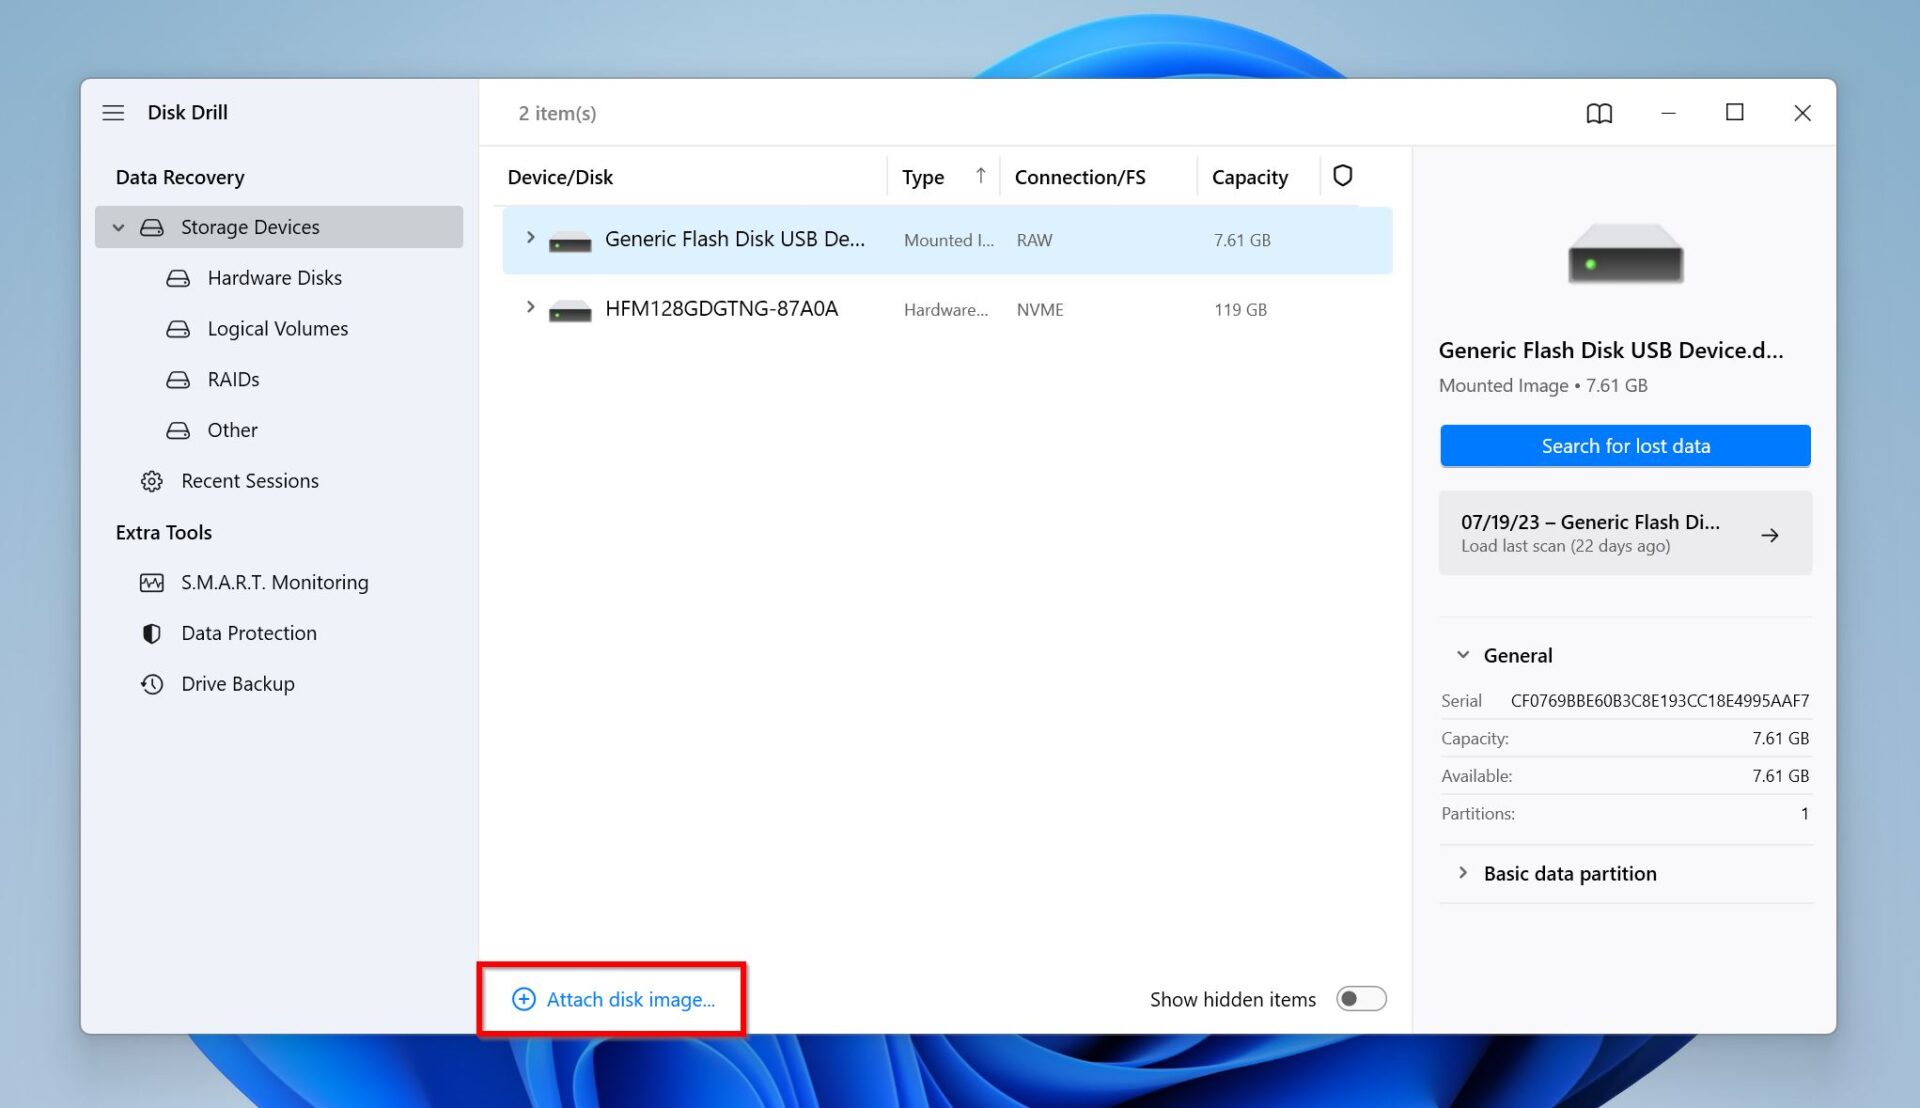Toggle Show hidden items switch
This screenshot has height=1108, width=1920.
point(1361,998)
